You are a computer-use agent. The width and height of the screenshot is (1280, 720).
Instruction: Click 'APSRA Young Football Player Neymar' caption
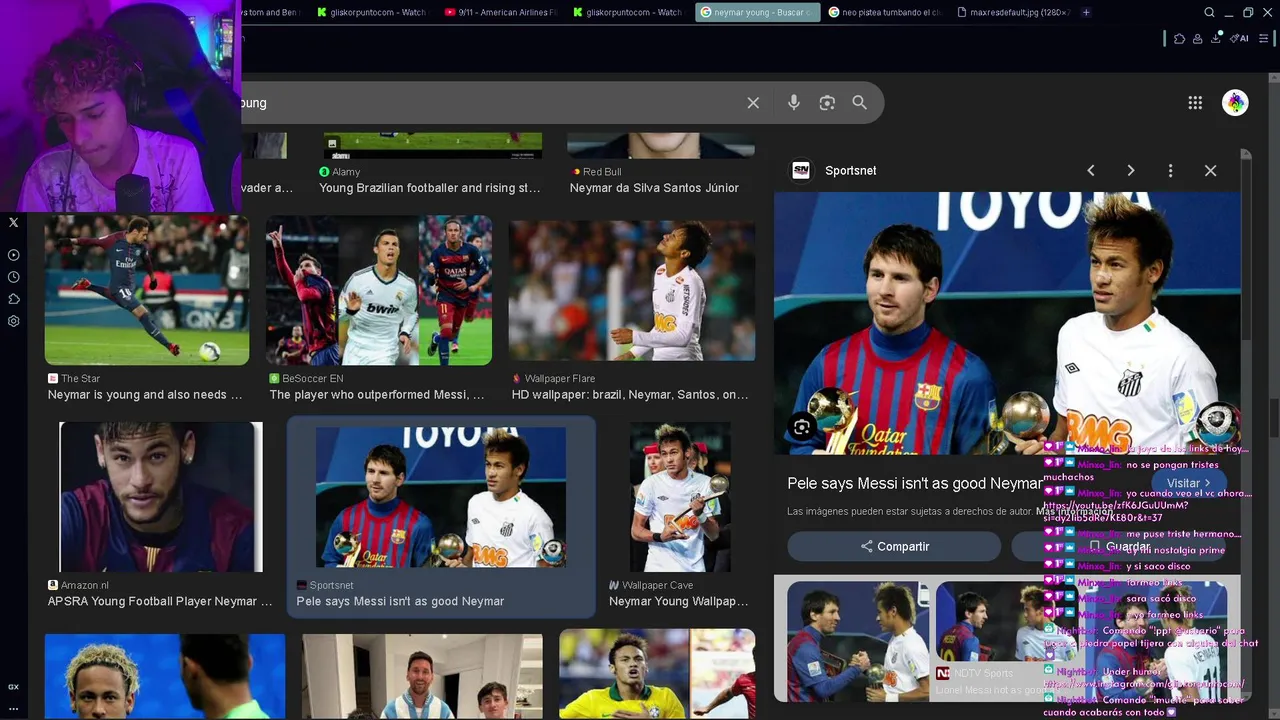point(160,602)
